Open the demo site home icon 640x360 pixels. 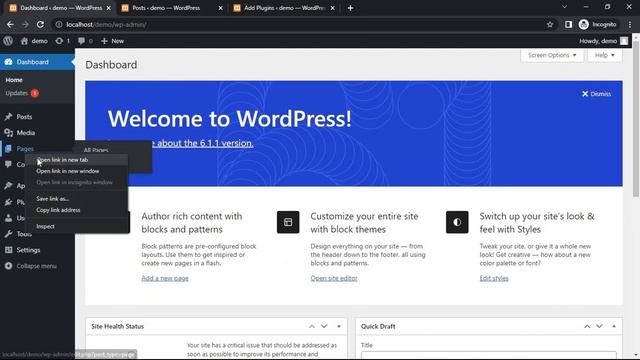point(24,41)
